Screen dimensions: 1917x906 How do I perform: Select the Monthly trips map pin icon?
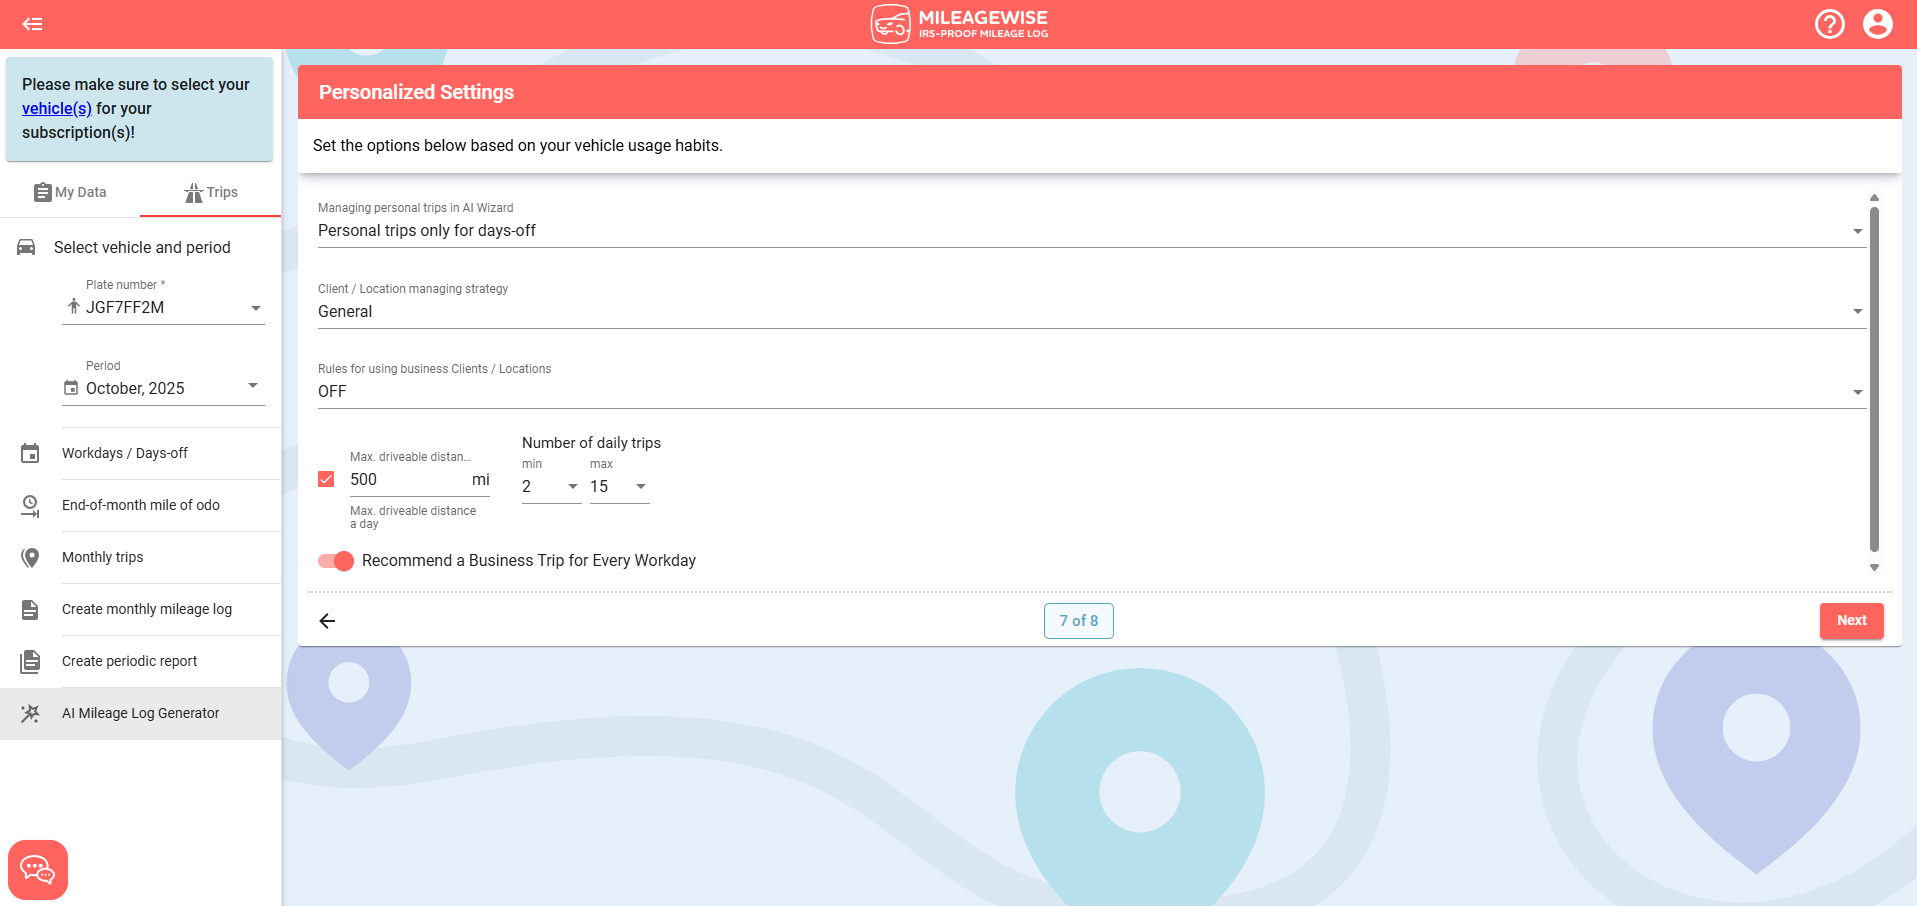pyautogui.click(x=30, y=557)
